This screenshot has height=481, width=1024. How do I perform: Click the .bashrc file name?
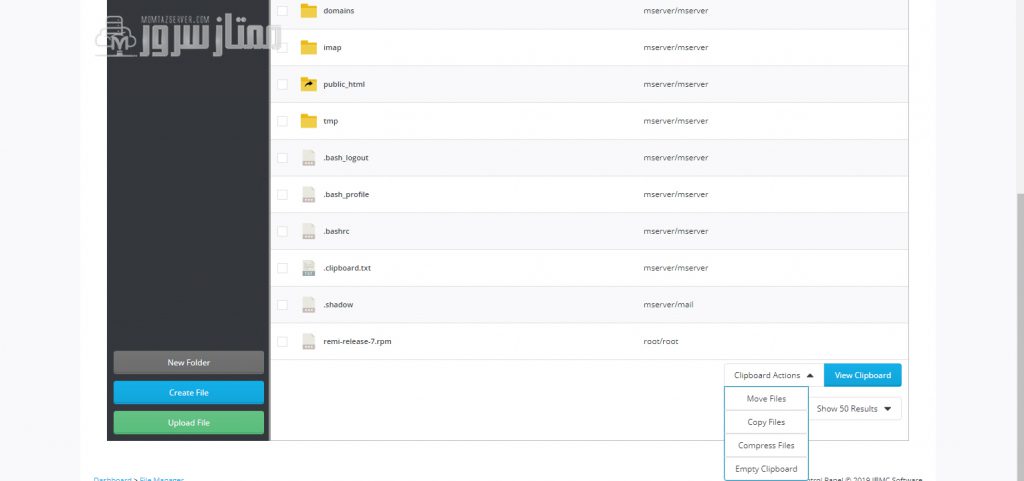click(336, 231)
